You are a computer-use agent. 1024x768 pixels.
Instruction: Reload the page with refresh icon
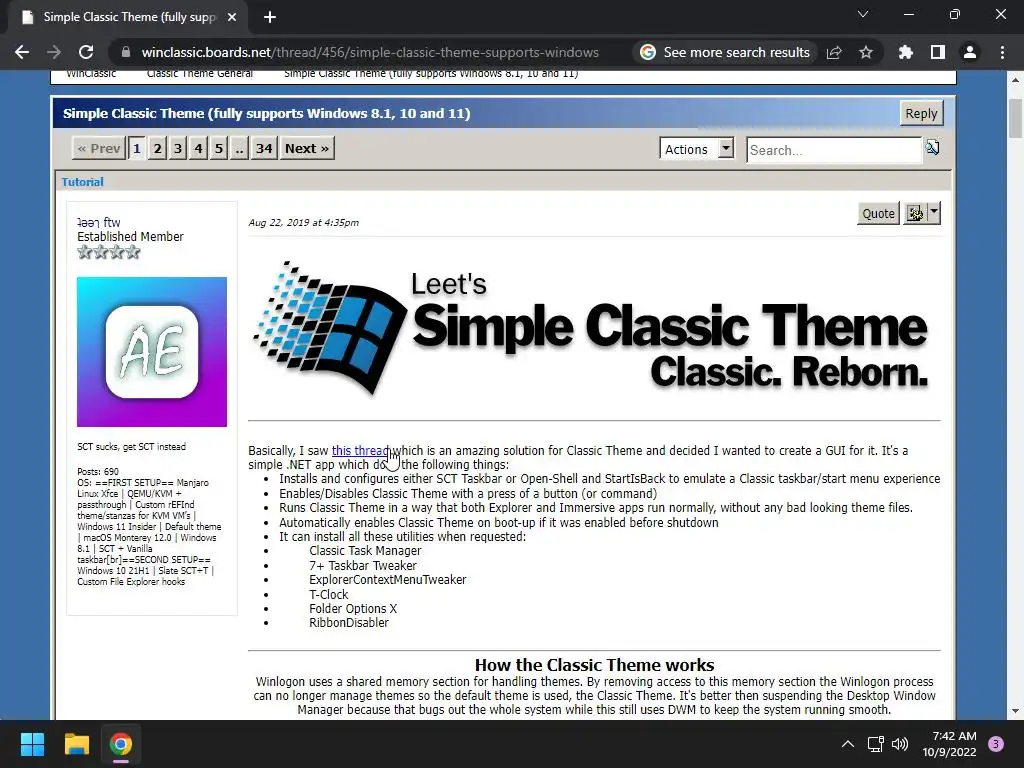86,52
